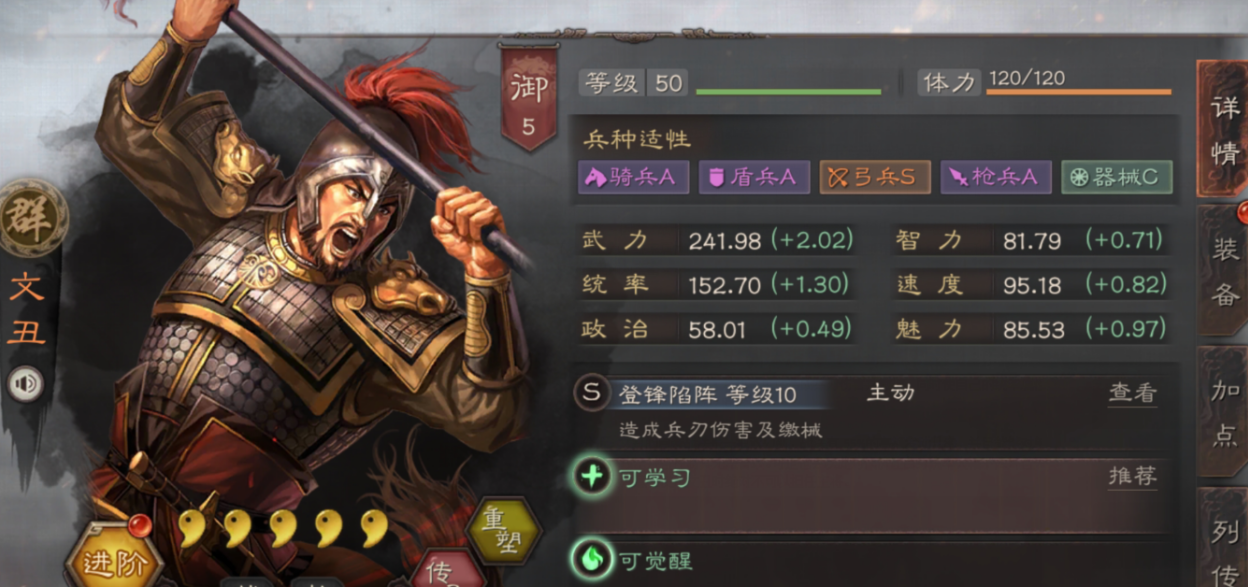Select the 骑兵A troop aptitude tag
Image resolution: width=1248 pixels, height=587 pixels.
pyautogui.click(x=634, y=178)
